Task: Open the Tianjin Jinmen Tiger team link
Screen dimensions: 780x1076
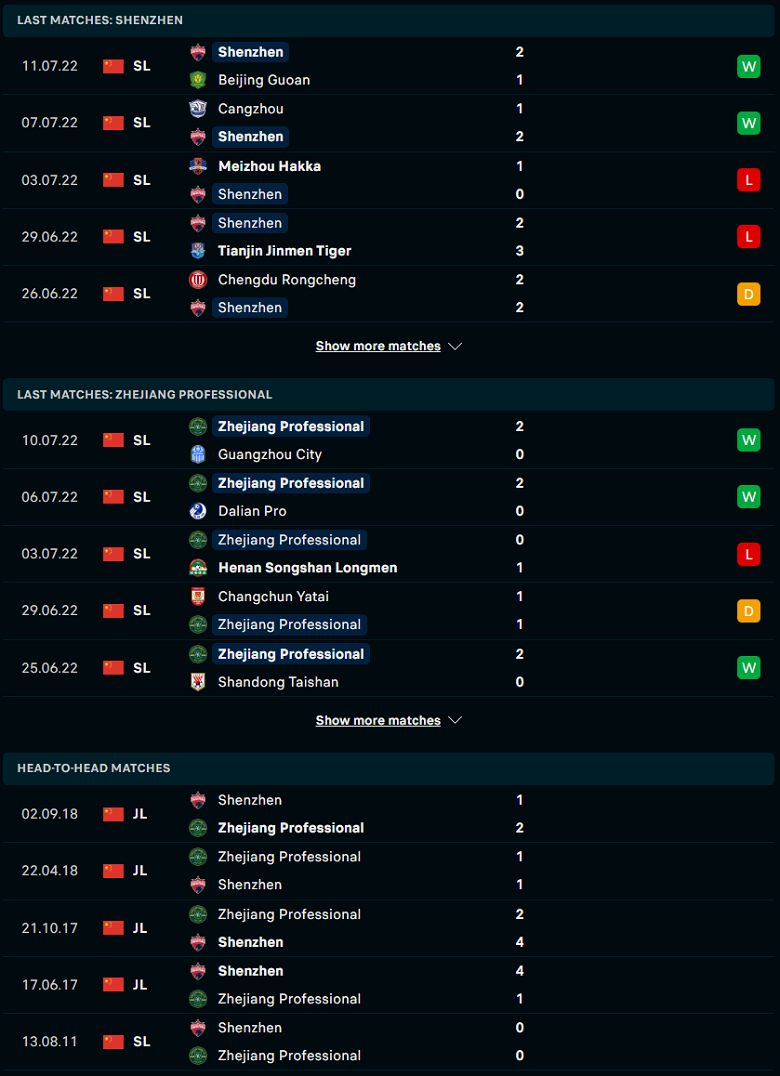Action: (284, 251)
